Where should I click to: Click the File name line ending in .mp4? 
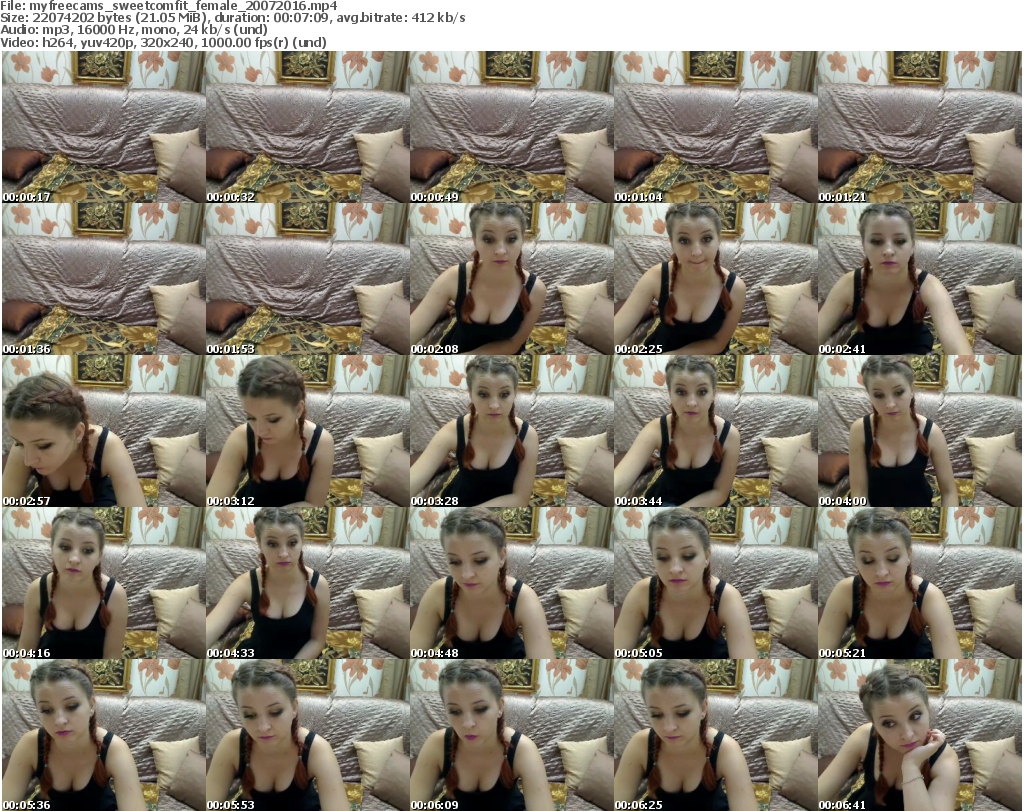[168, 6]
